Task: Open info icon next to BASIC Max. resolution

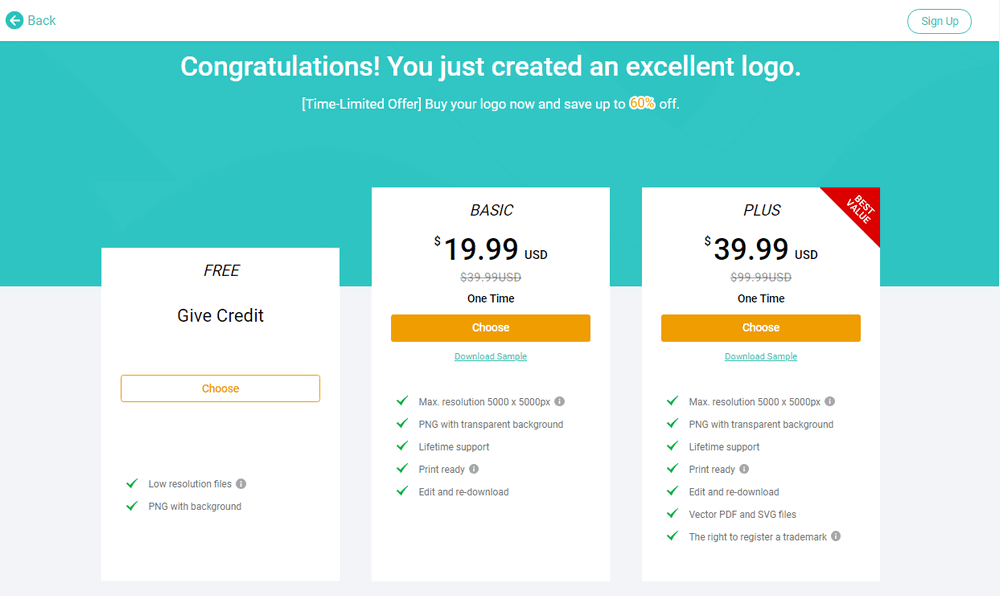Action: (559, 402)
